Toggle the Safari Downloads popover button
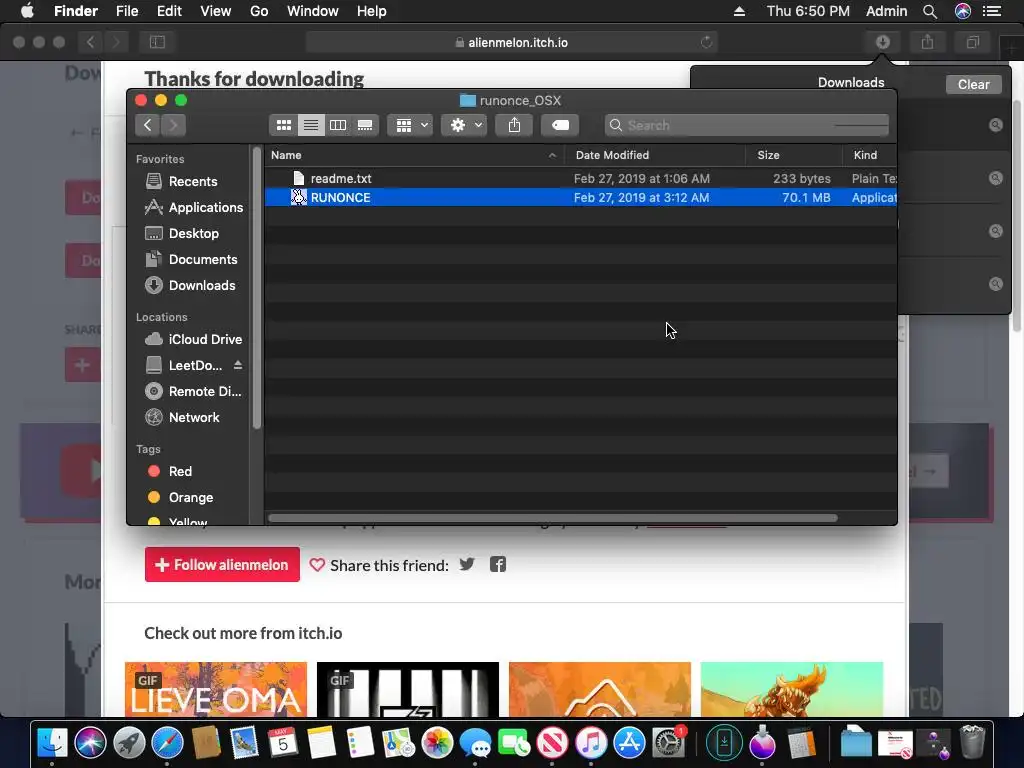This screenshot has height=768, width=1024. tap(883, 42)
